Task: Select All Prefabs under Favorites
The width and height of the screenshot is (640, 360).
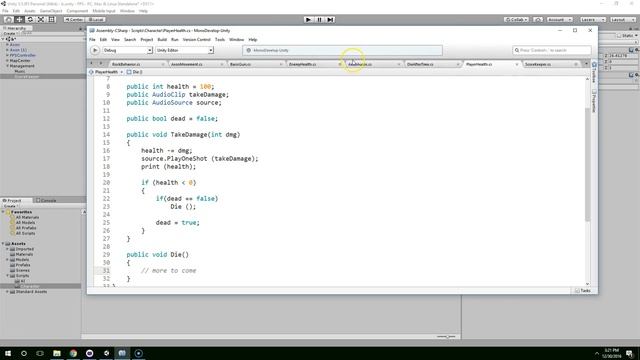Action: [x=25, y=228]
